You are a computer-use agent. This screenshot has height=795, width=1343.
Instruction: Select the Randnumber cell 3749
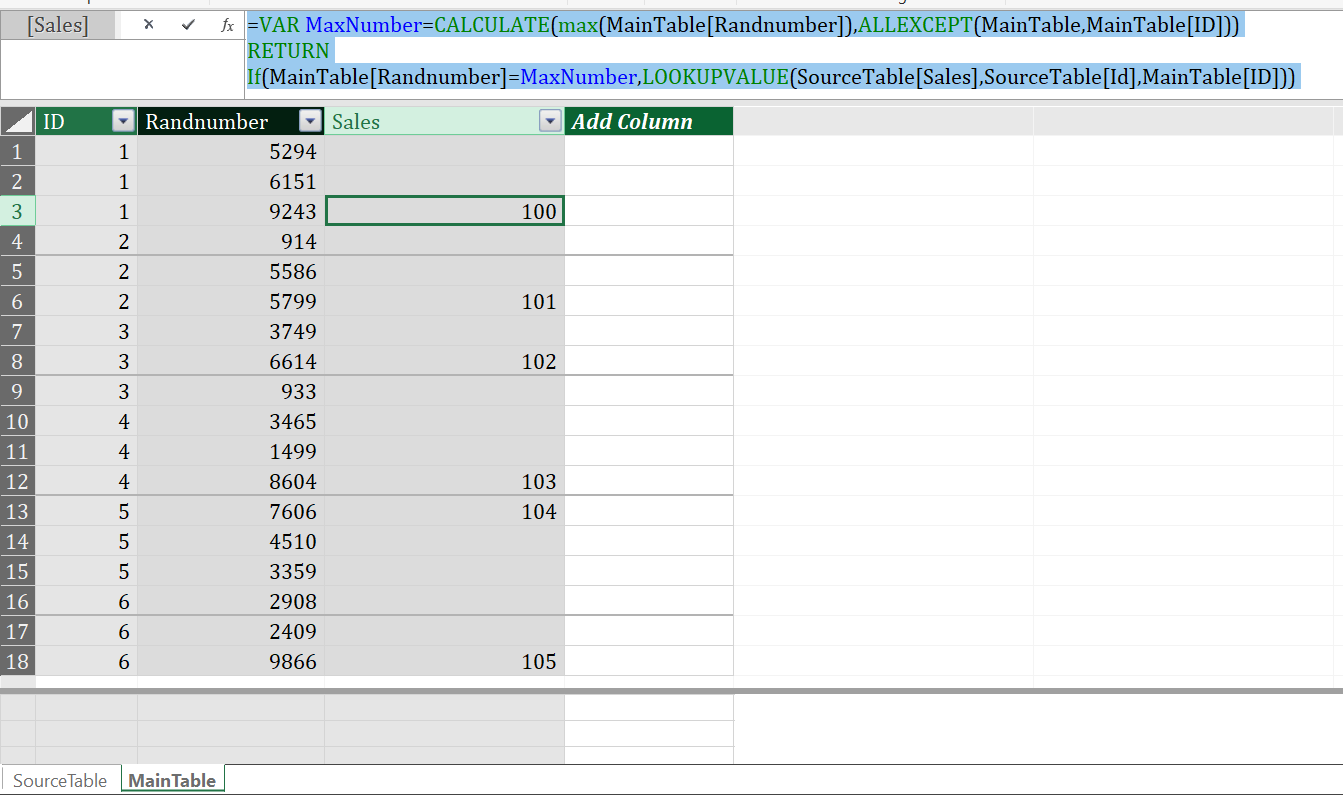coord(231,331)
